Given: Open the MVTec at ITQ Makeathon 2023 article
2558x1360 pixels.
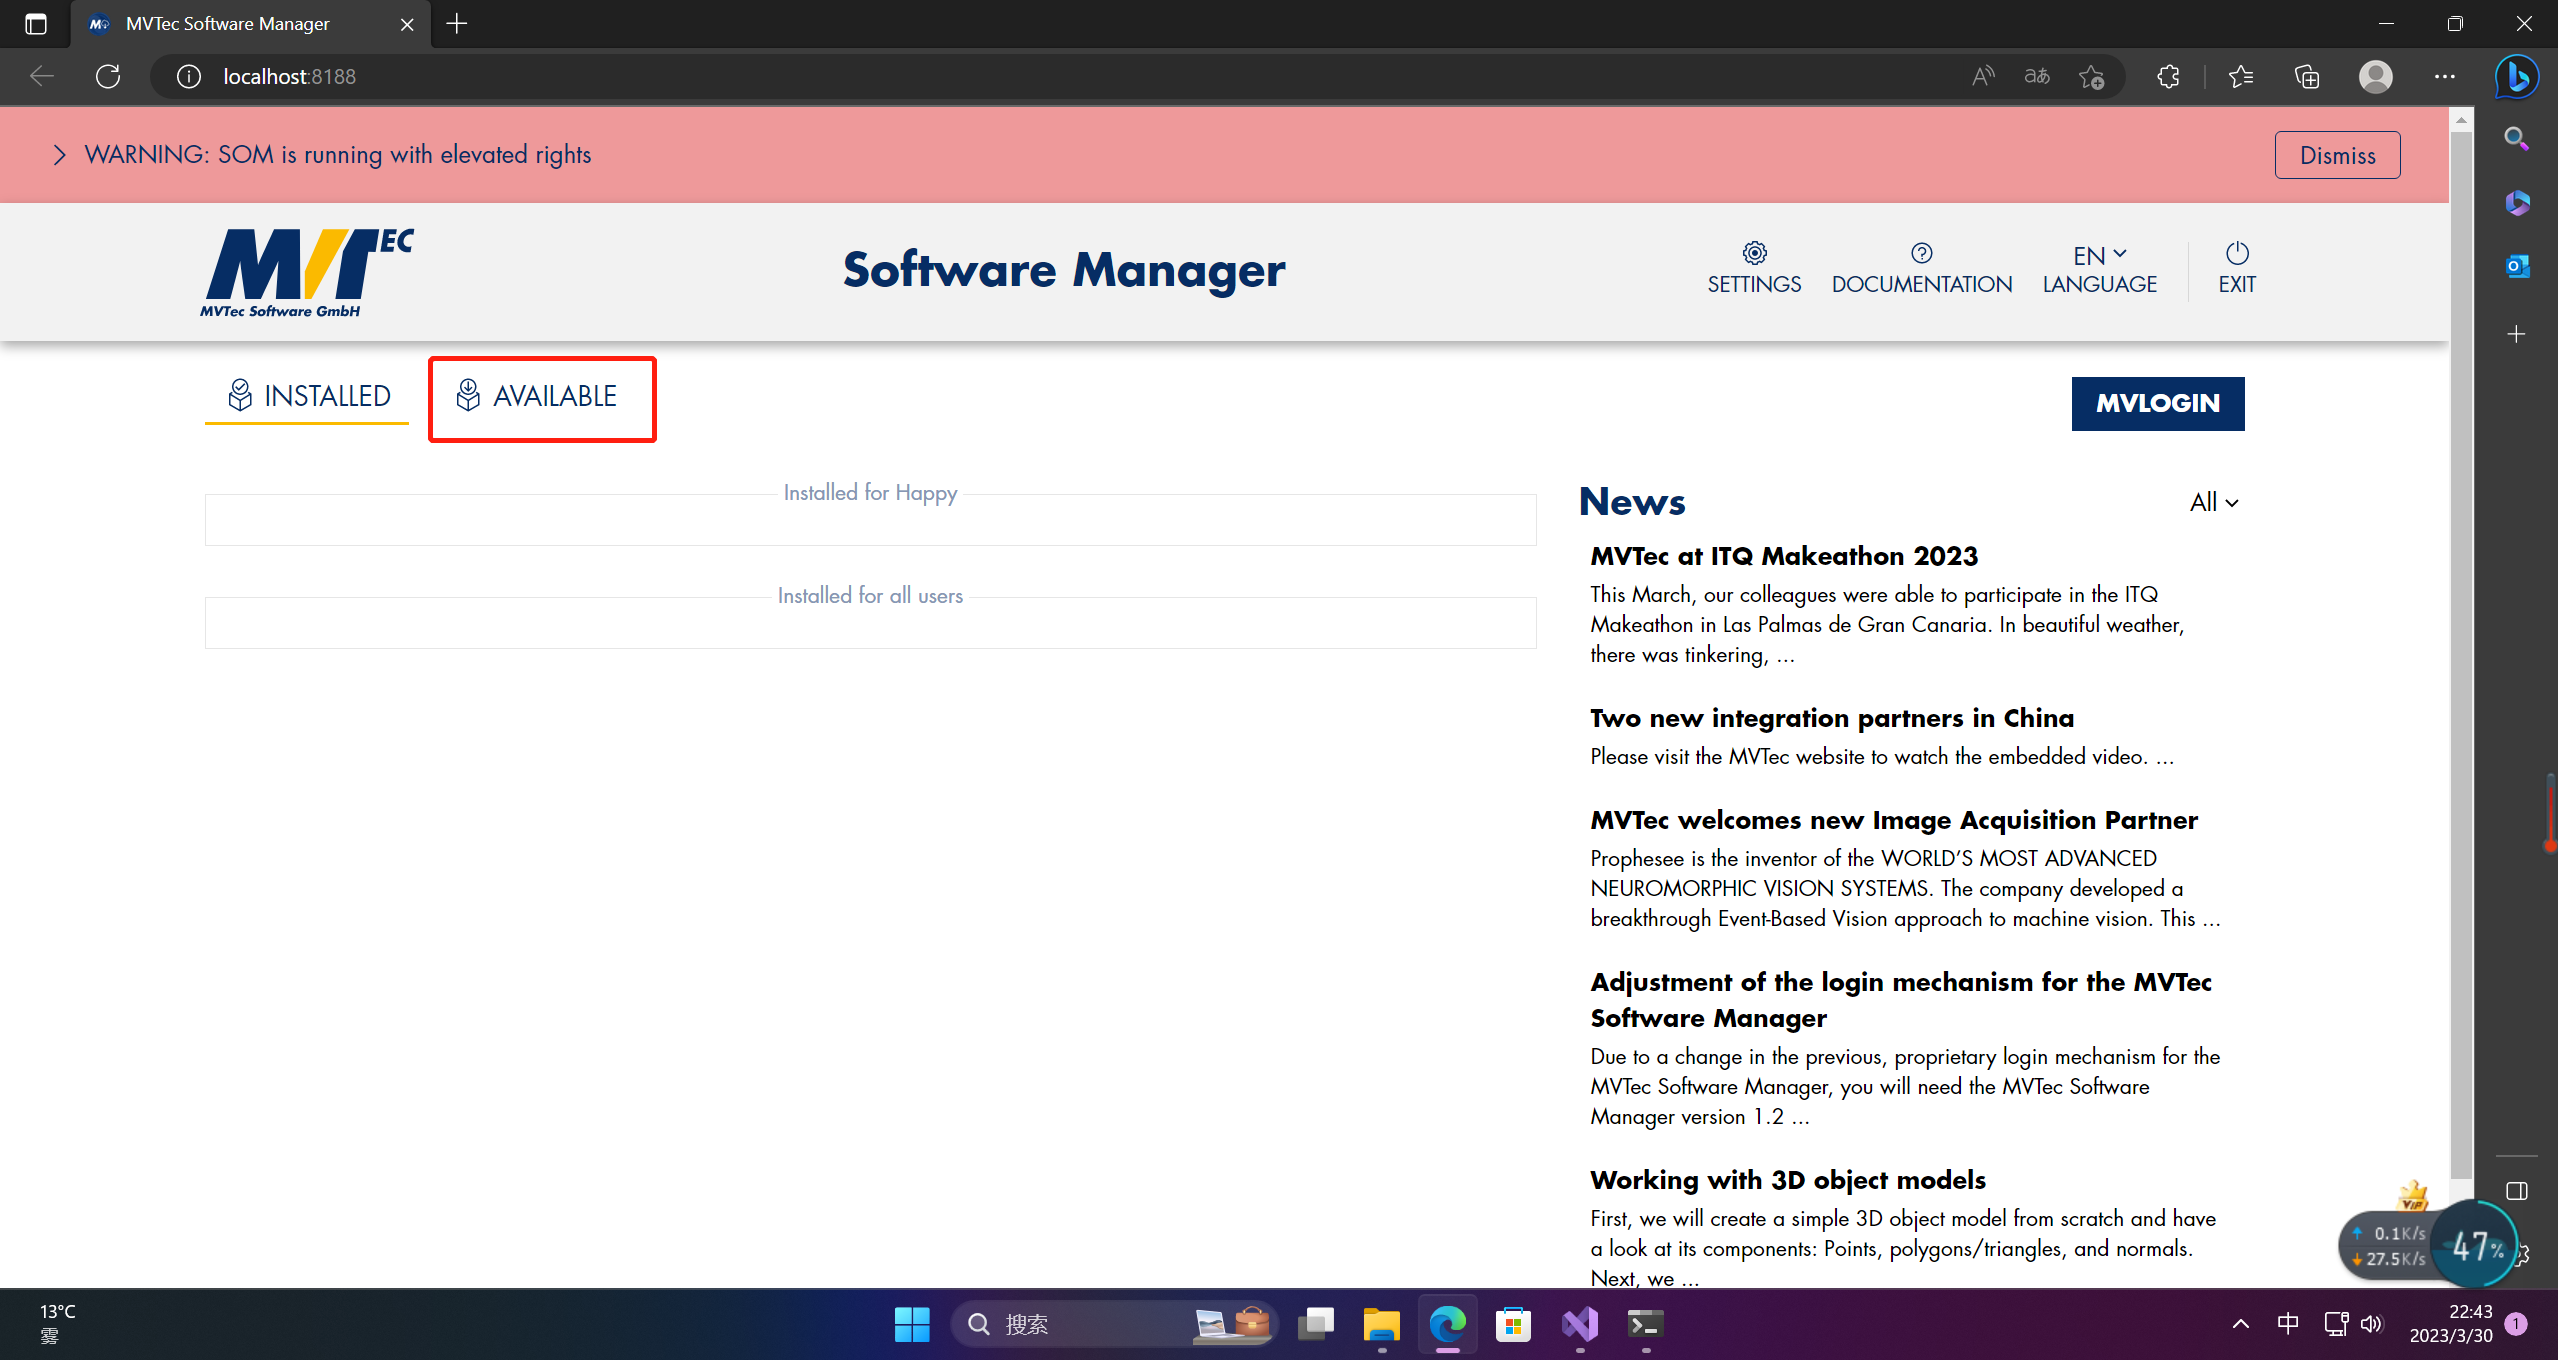Looking at the screenshot, I should (1784, 556).
